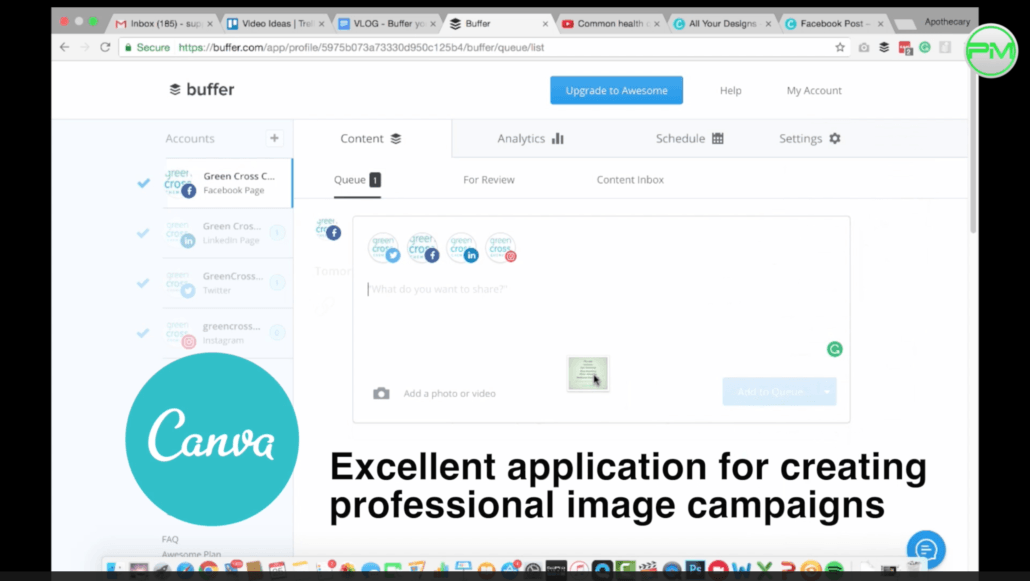Image resolution: width=1030 pixels, height=581 pixels.
Task: Click the Grammarly icon in composer
Action: pyautogui.click(x=834, y=349)
